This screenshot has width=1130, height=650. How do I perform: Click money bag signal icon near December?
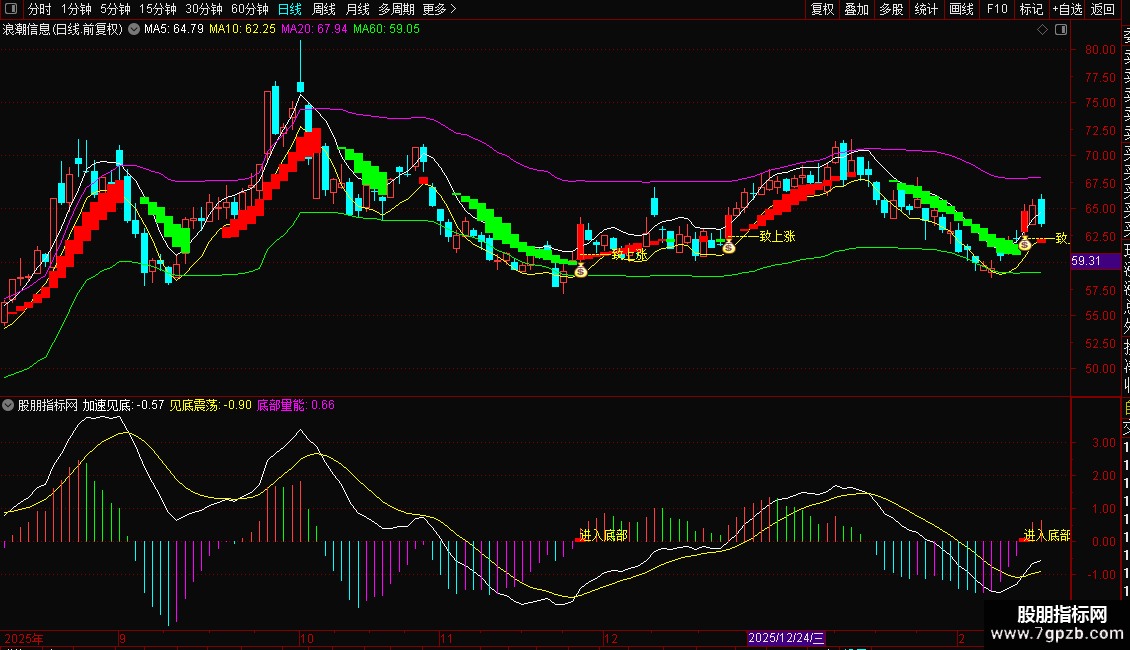[581, 272]
